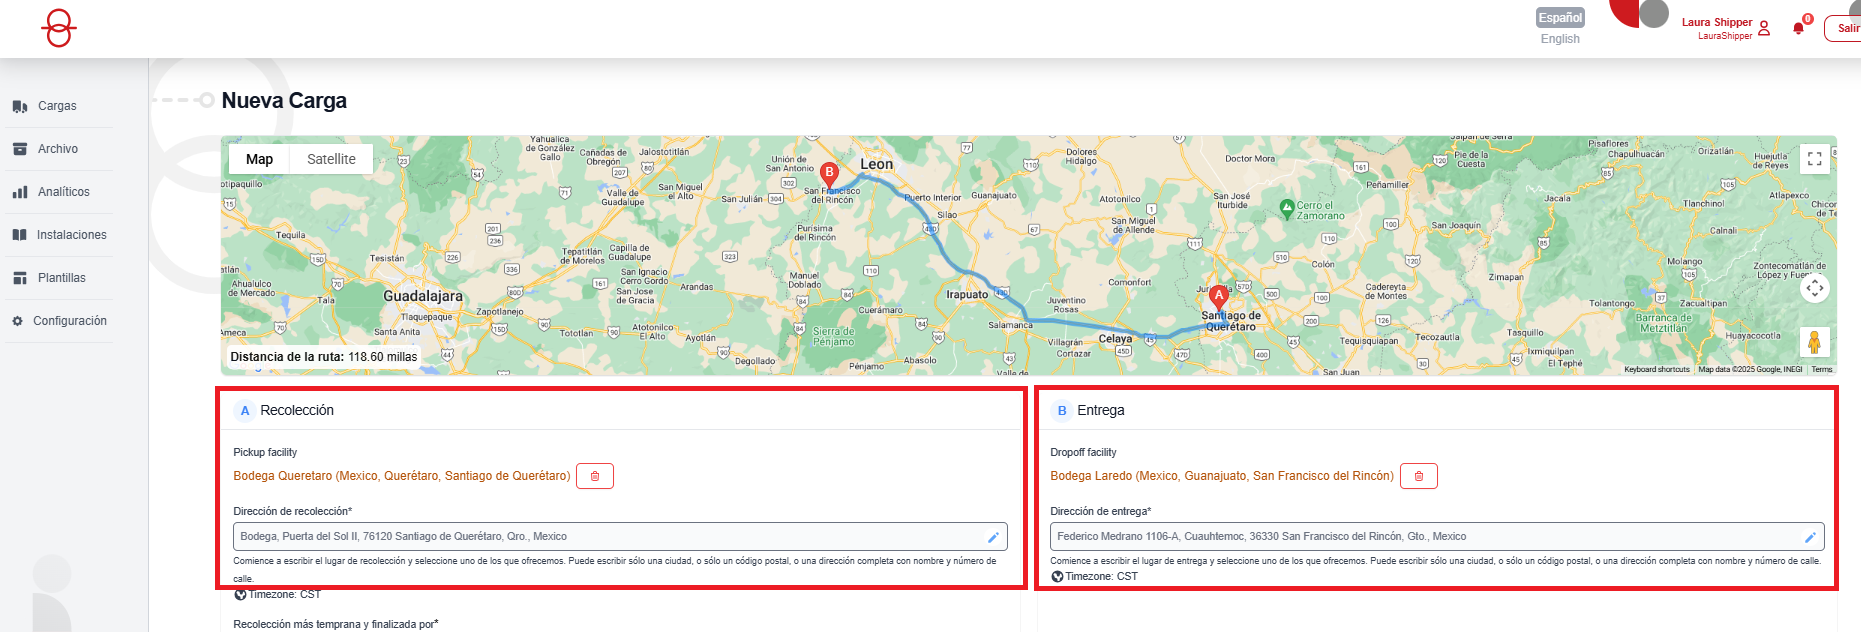Screen dimensions: 1861x632
Task: Switch language to English
Action: click(1560, 39)
